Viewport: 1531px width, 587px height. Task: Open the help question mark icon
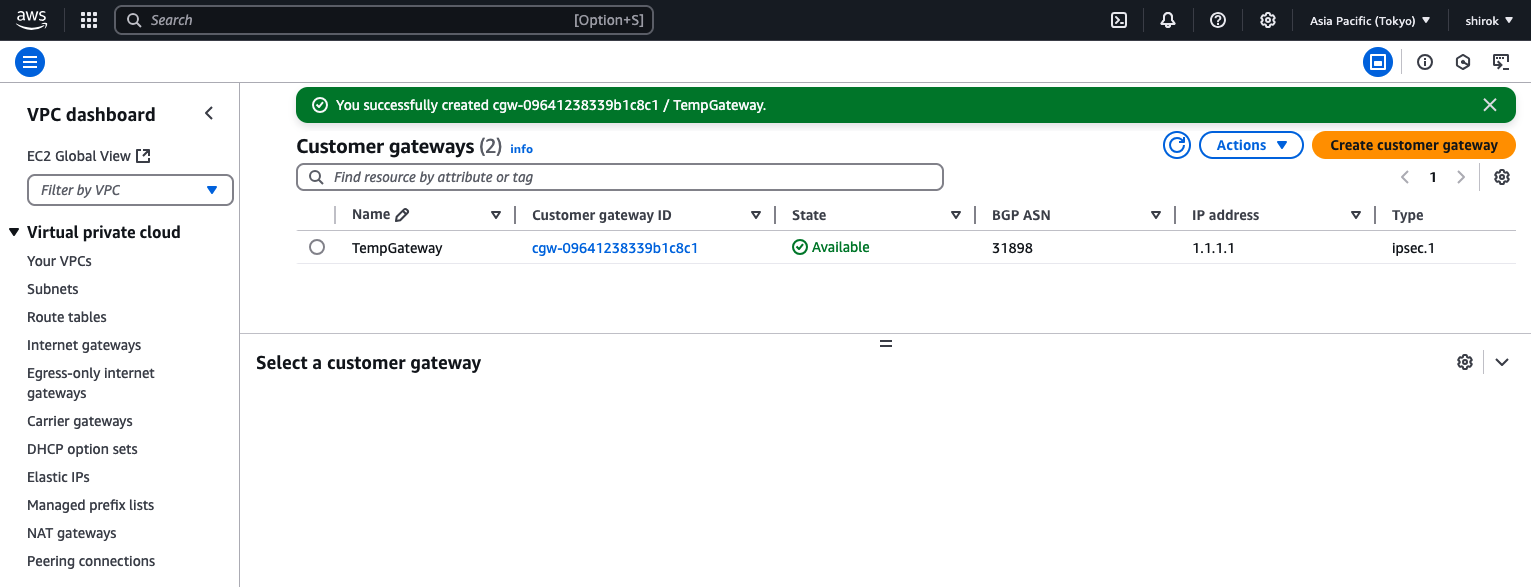point(1218,20)
